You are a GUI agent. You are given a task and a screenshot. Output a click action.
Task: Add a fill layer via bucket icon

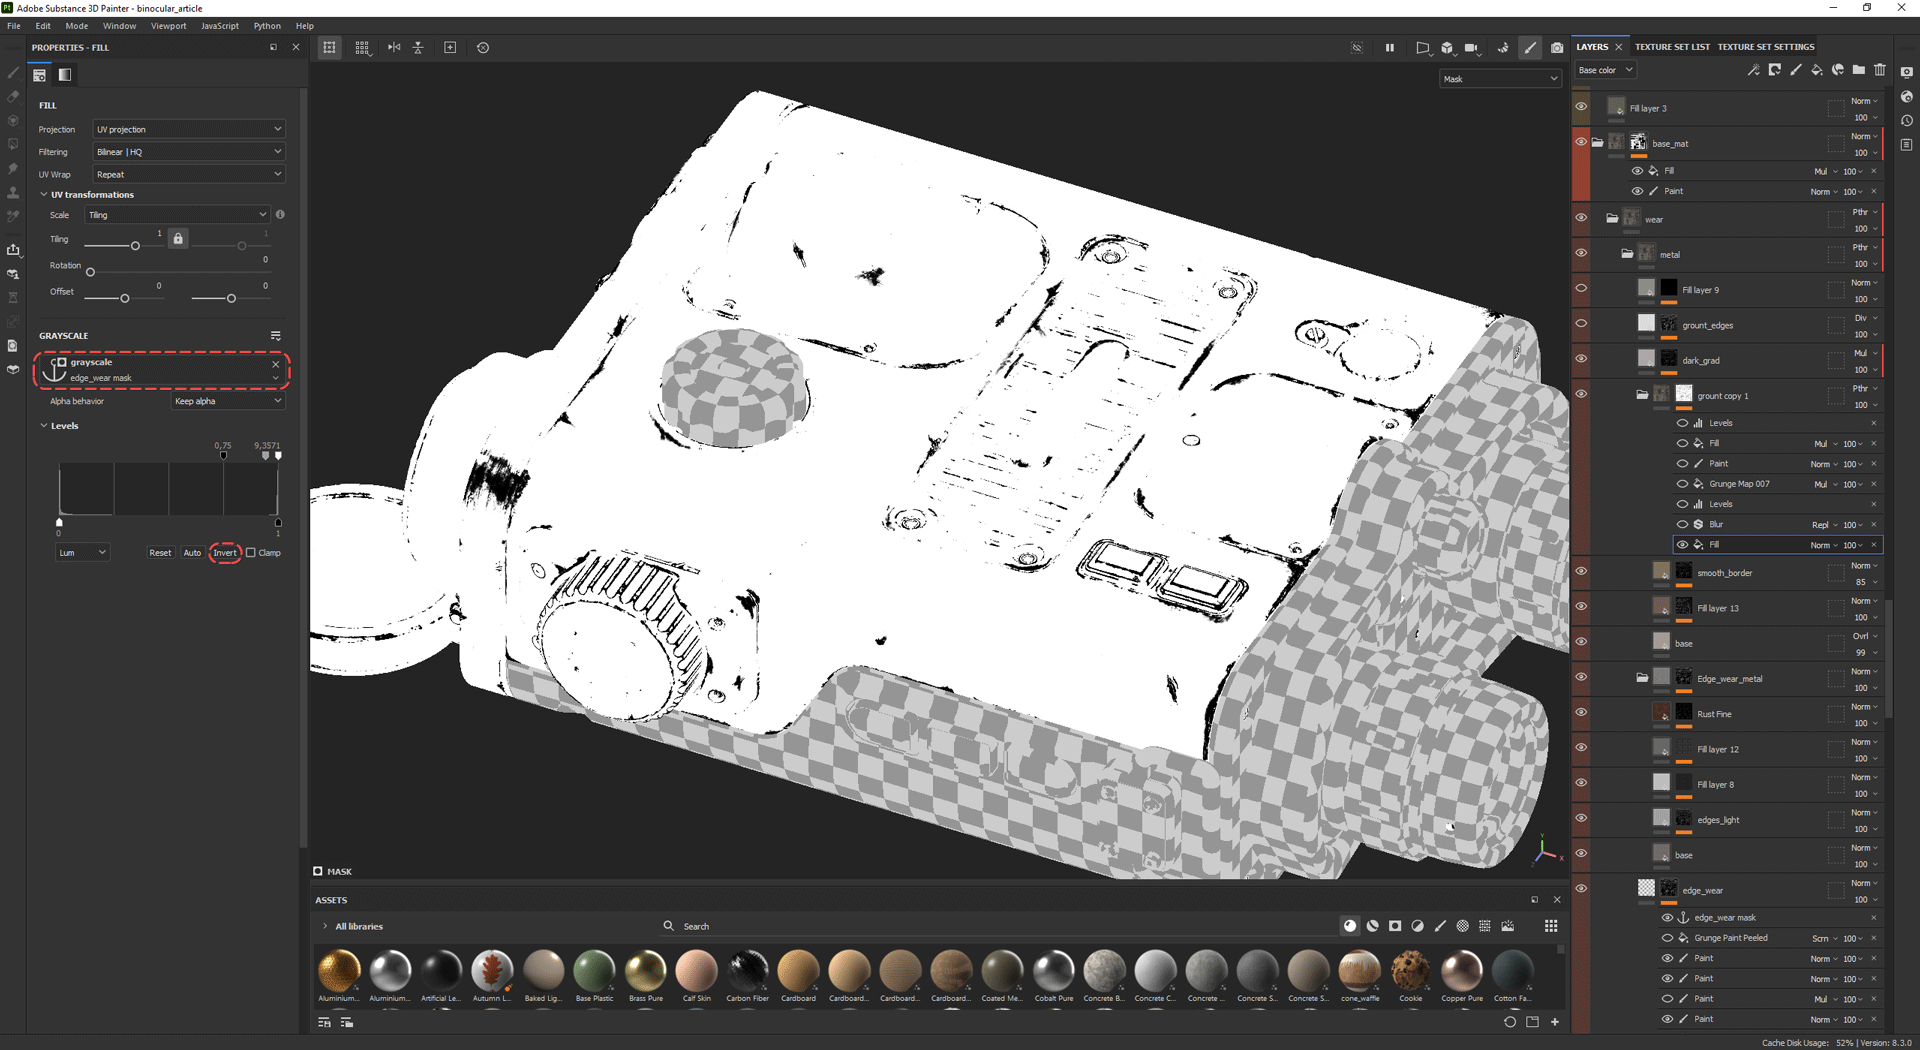click(x=1817, y=70)
